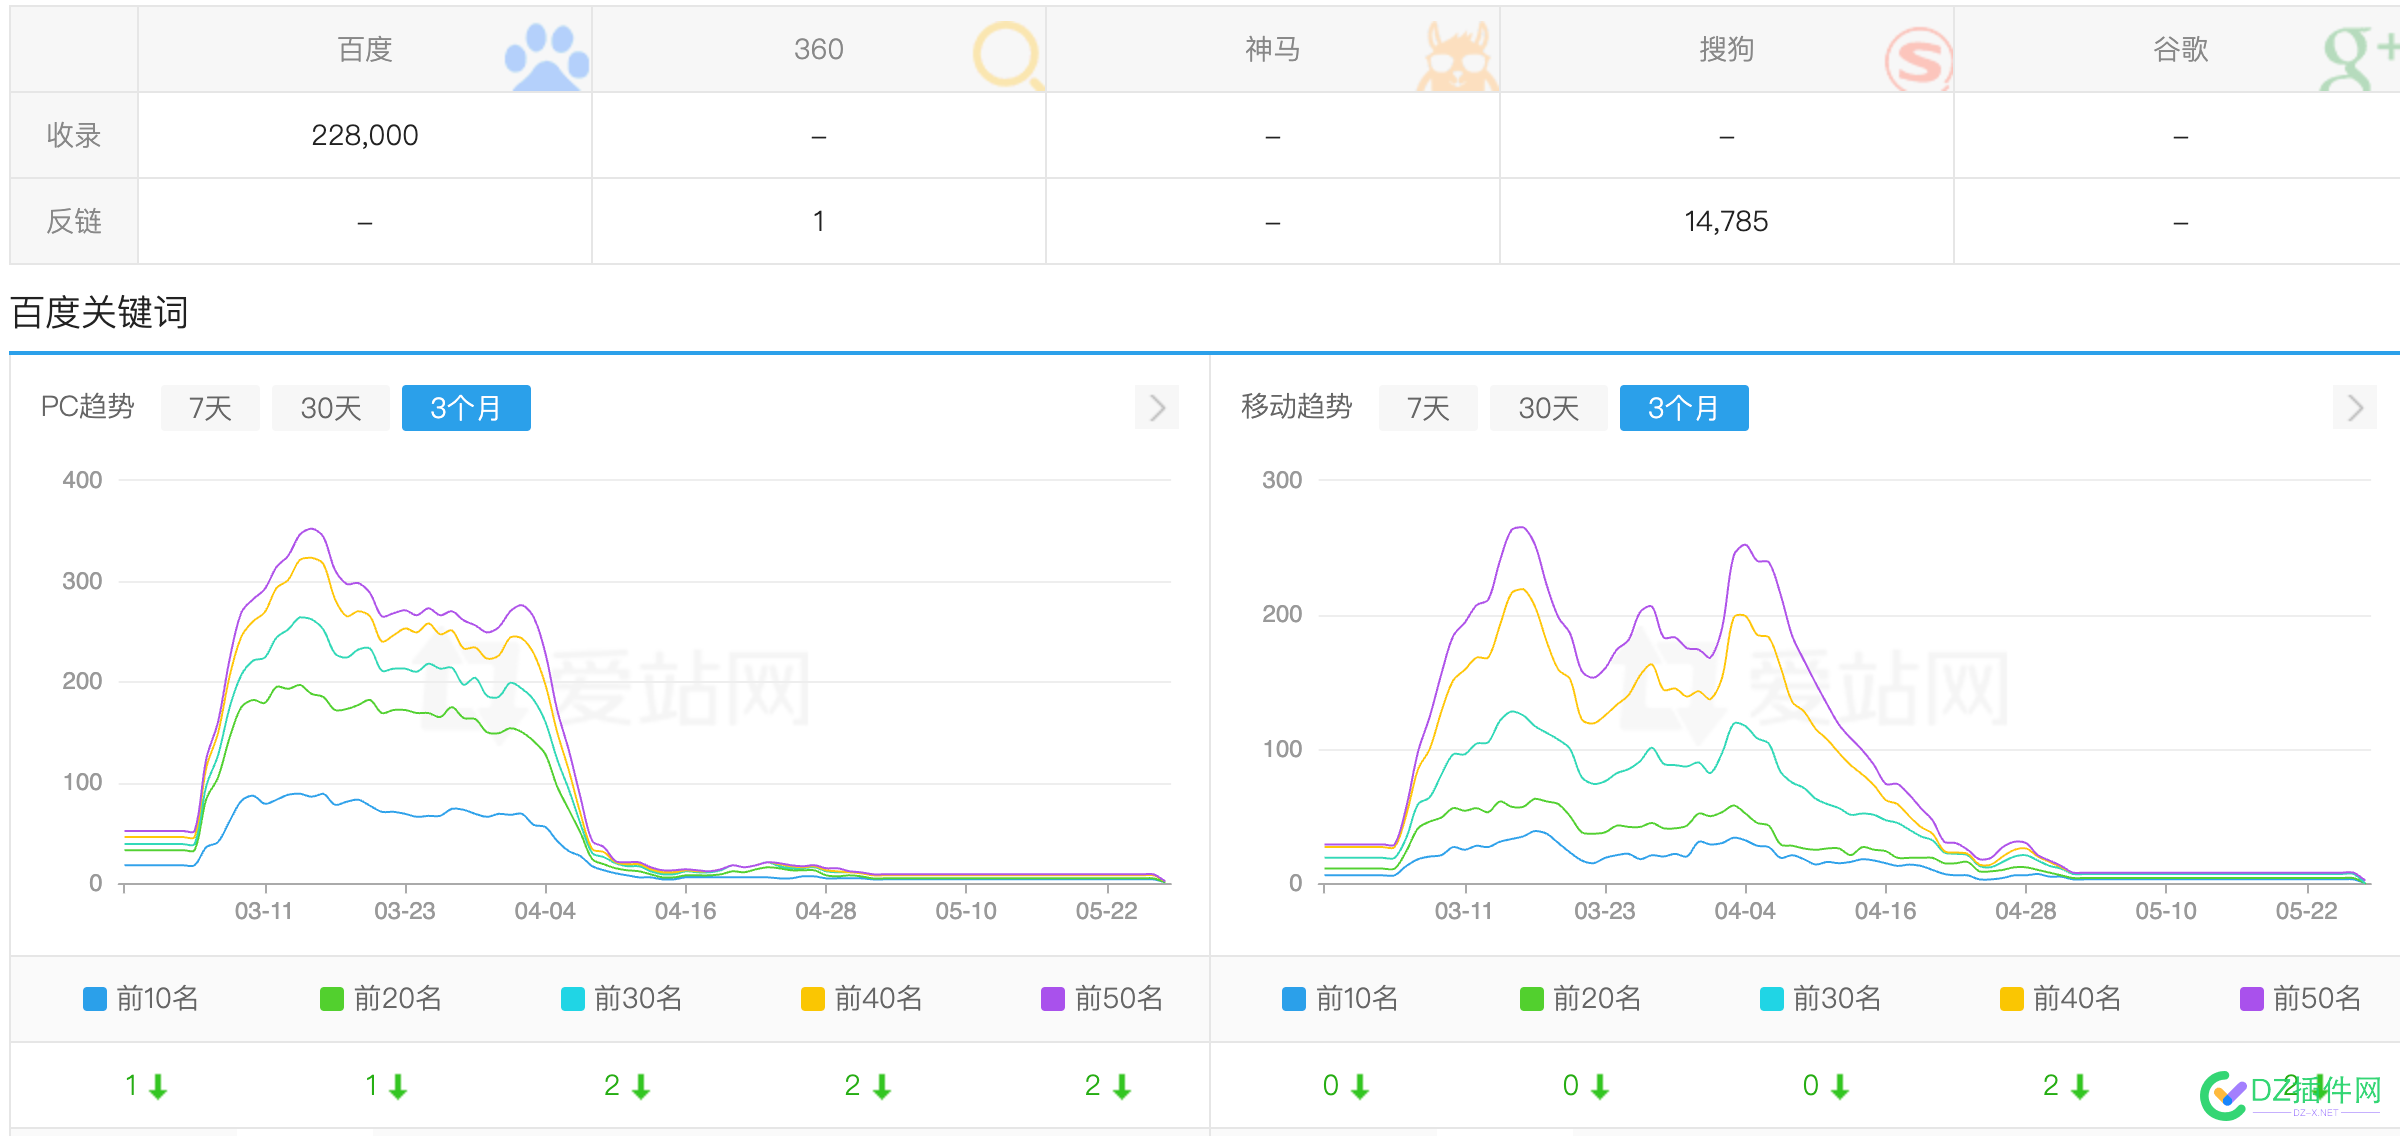Image resolution: width=2400 pixels, height=1136 pixels.
Task: Click the 360 search magnifier icon
Action: pyautogui.click(x=1008, y=57)
